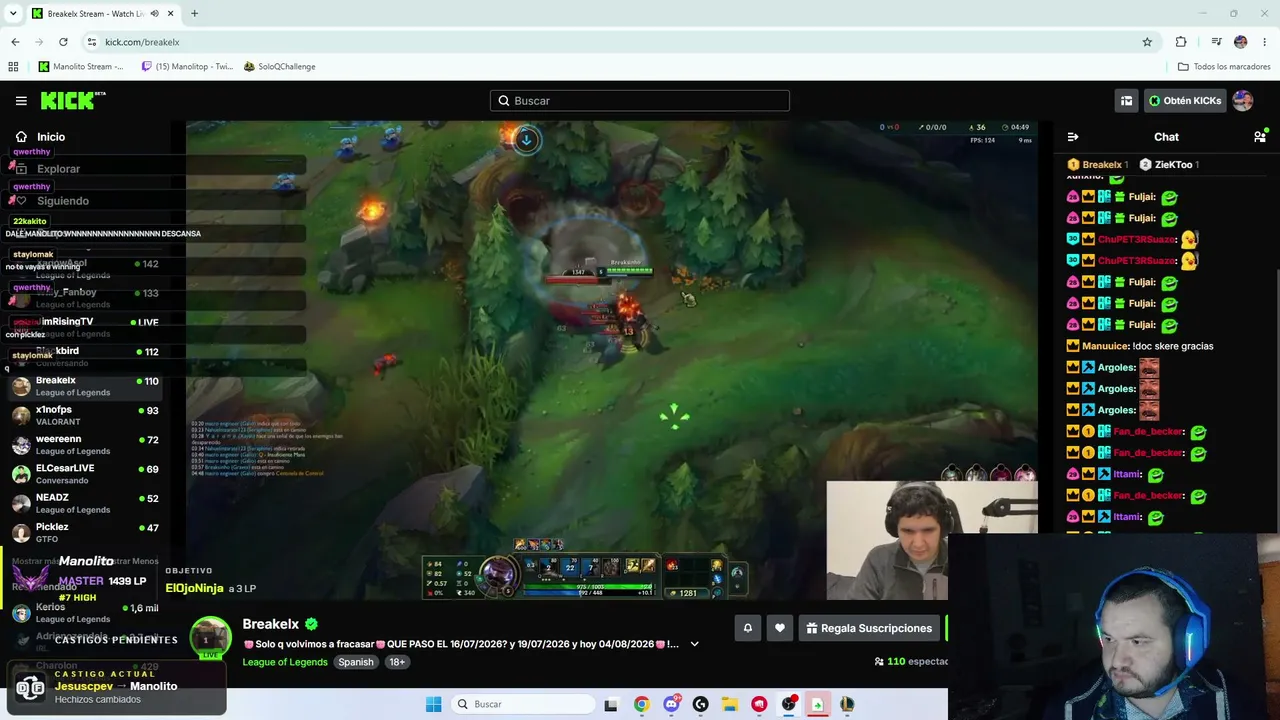Open SoloQChallenge bookmark

[280, 67]
